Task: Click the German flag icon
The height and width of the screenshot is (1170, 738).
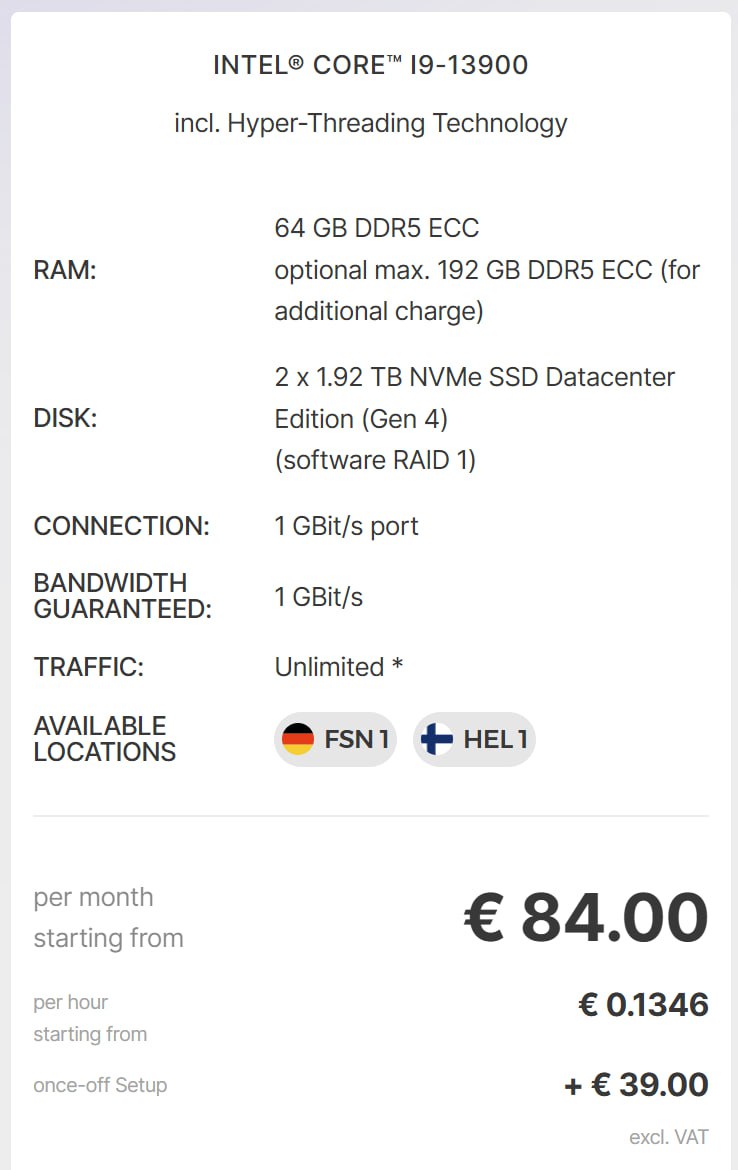Action: (x=298, y=740)
